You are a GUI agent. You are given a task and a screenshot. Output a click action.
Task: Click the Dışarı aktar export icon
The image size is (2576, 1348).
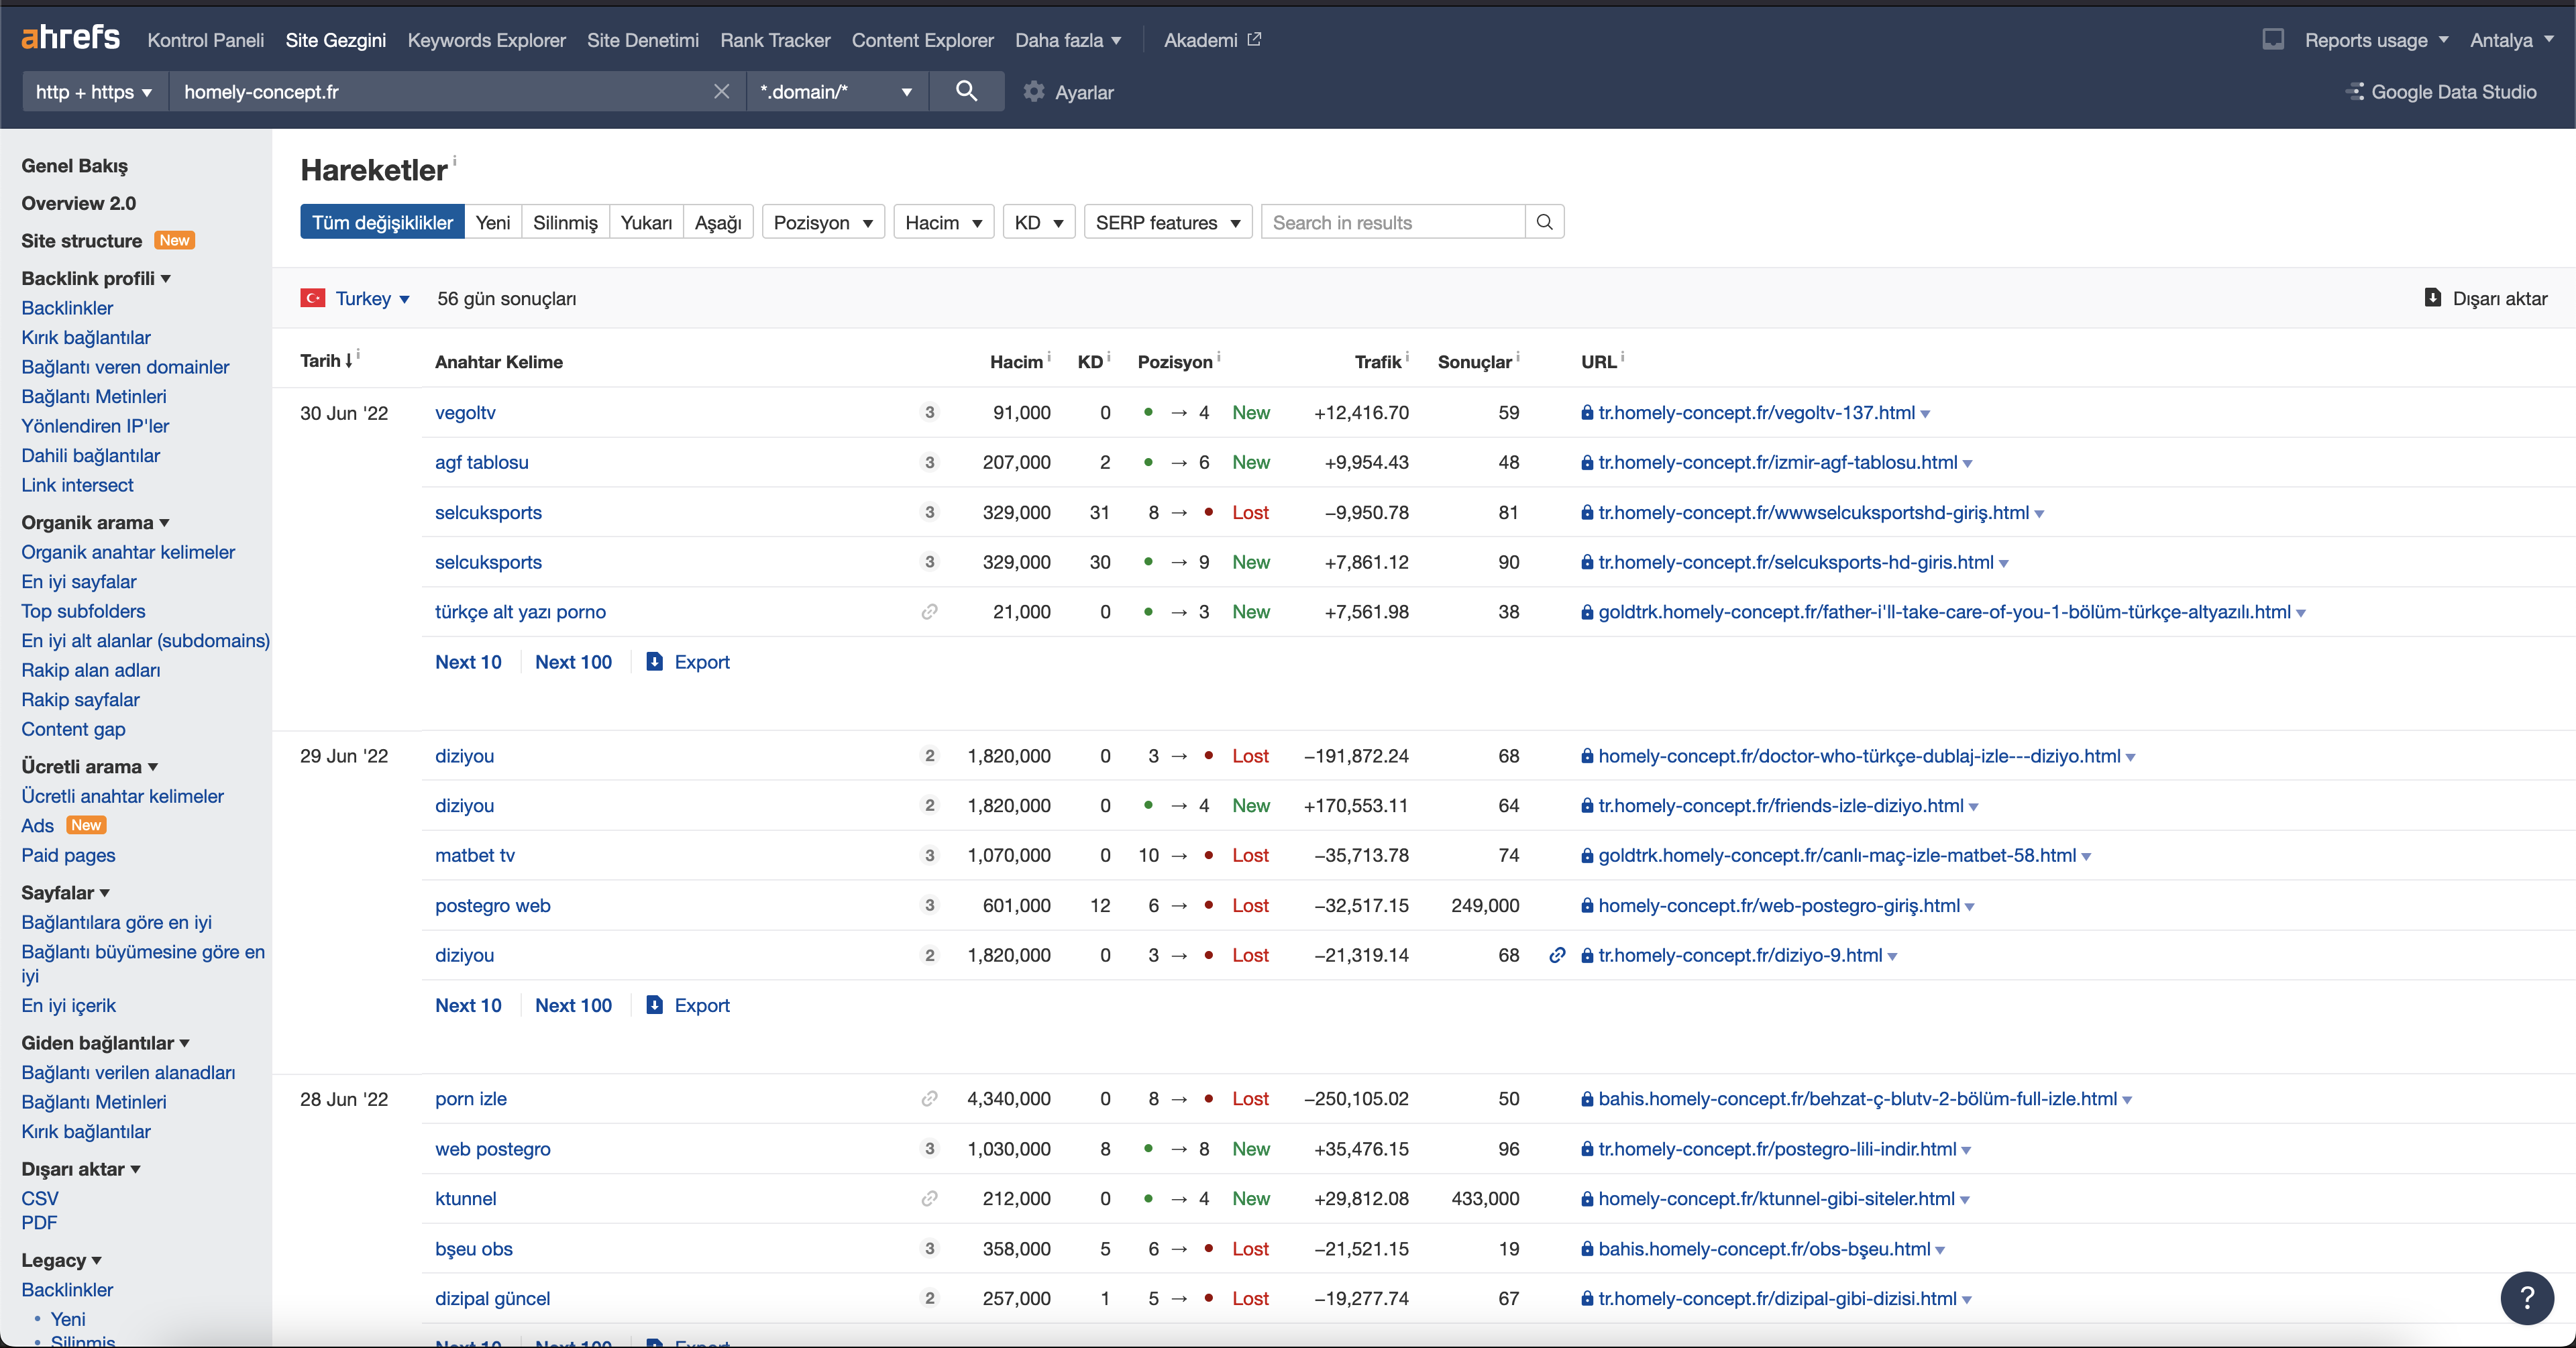click(x=2433, y=298)
